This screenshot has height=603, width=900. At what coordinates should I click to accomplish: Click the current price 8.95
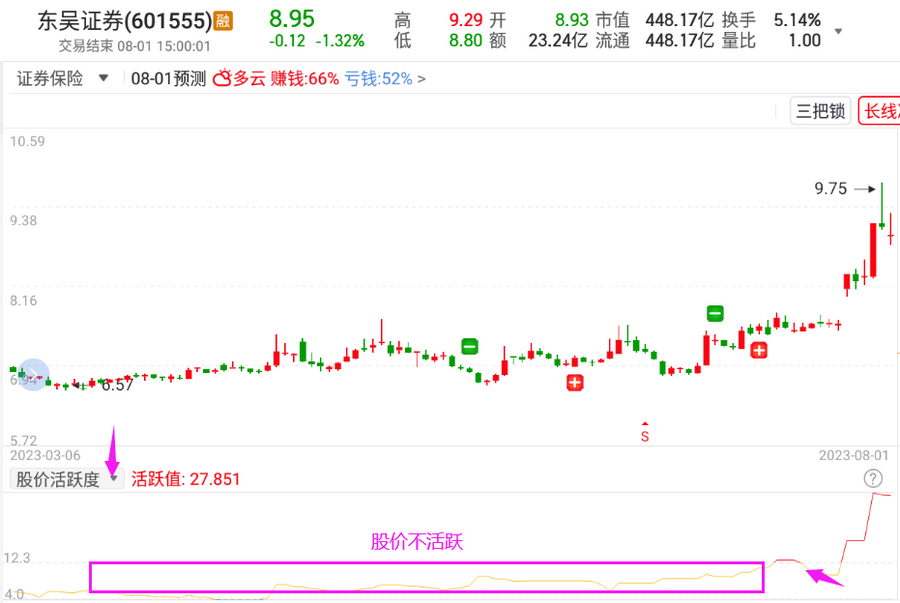coord(292,19)
